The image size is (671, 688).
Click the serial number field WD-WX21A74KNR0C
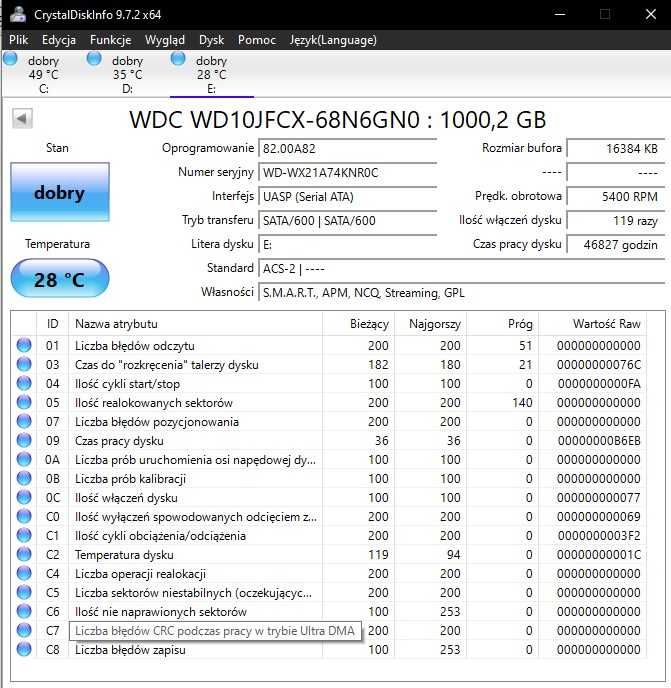tap(348, 172)
